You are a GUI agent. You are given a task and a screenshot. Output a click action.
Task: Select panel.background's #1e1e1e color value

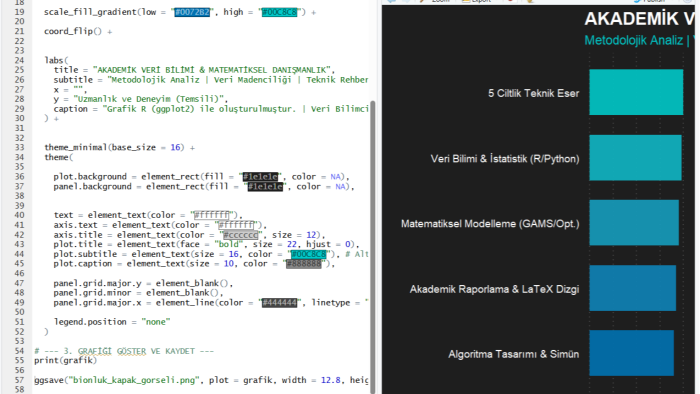(265, 187)
